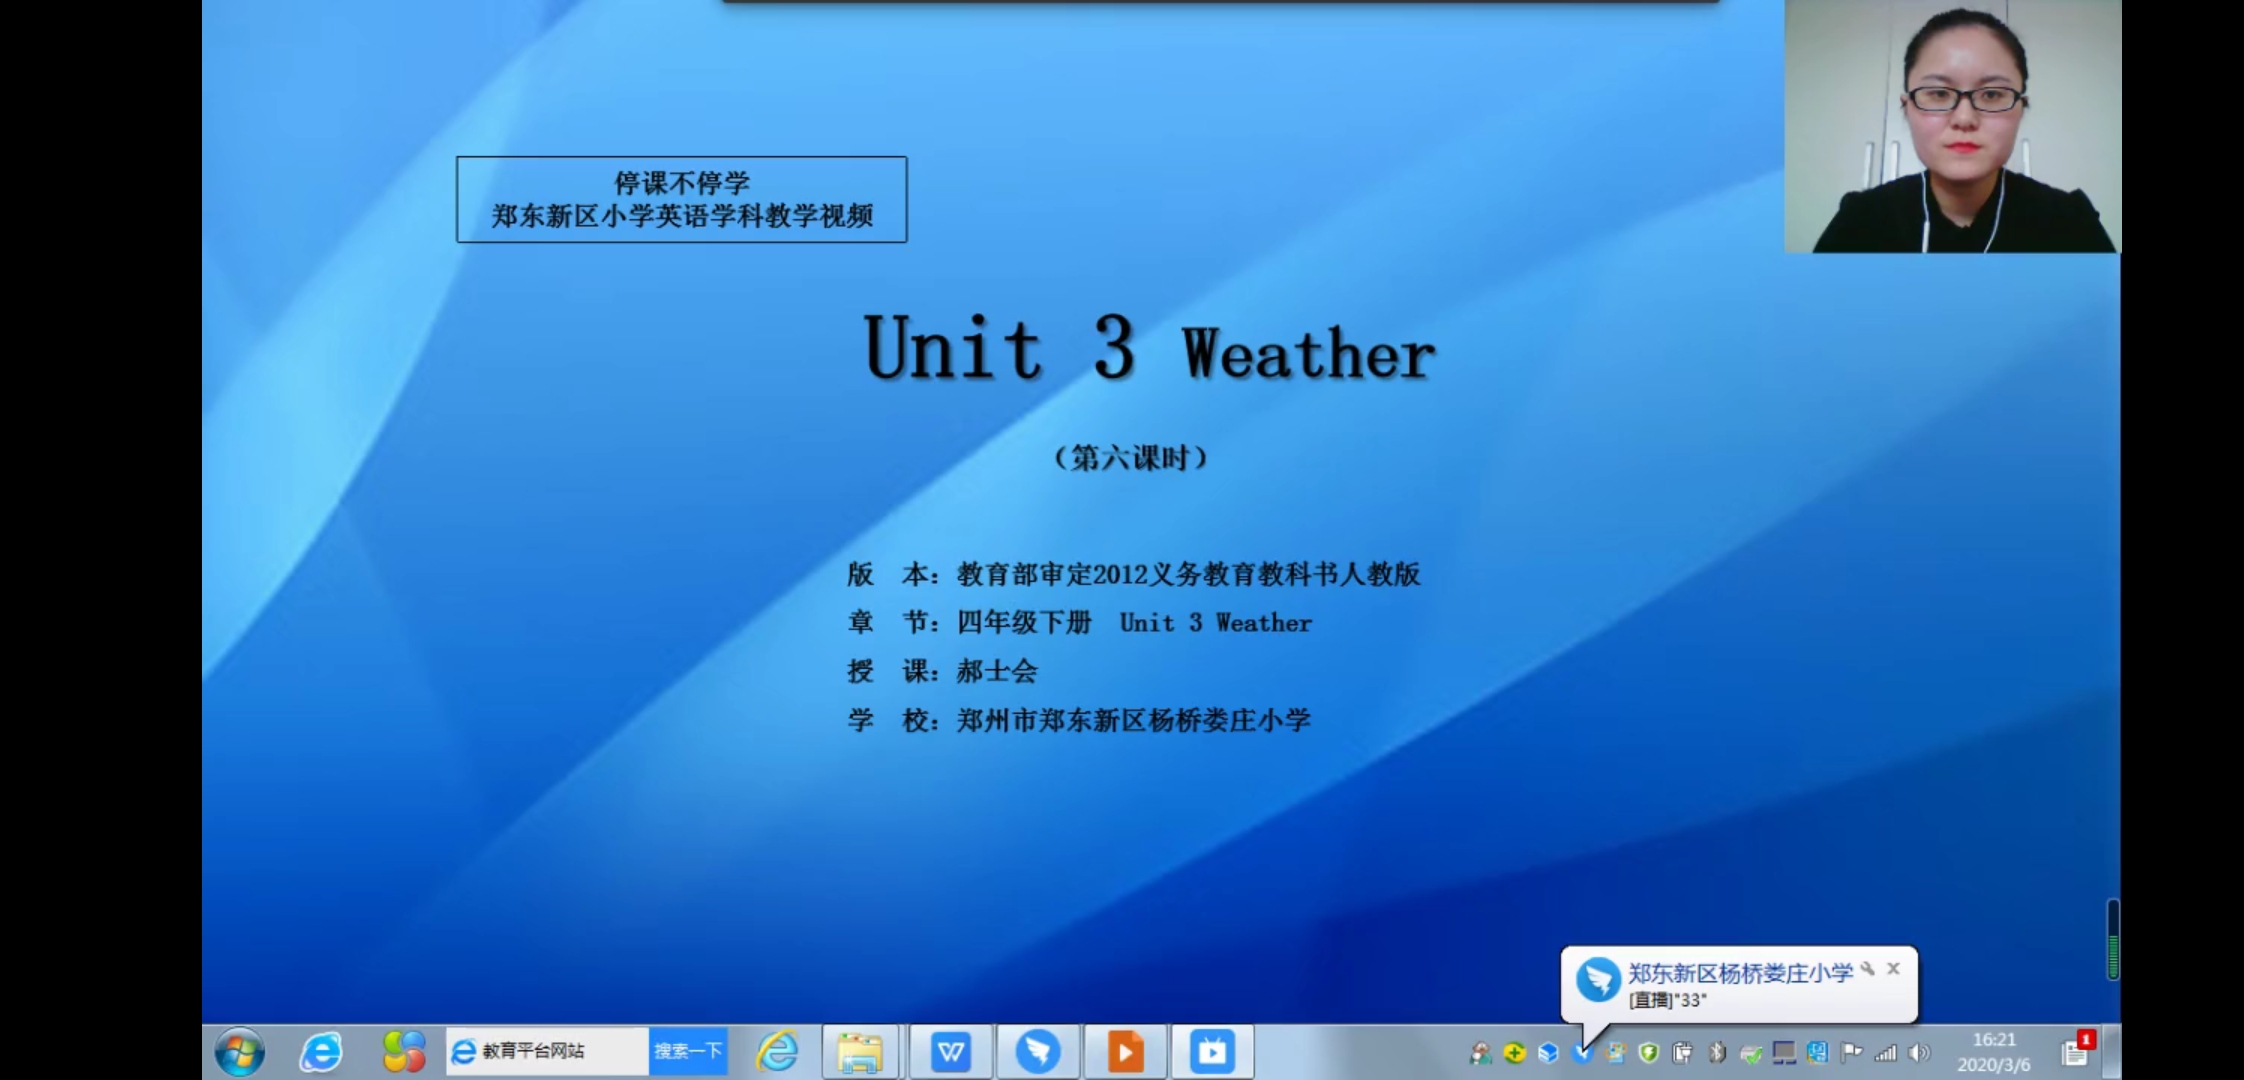Open the Windows Start menu orb

coord(239,1051)
